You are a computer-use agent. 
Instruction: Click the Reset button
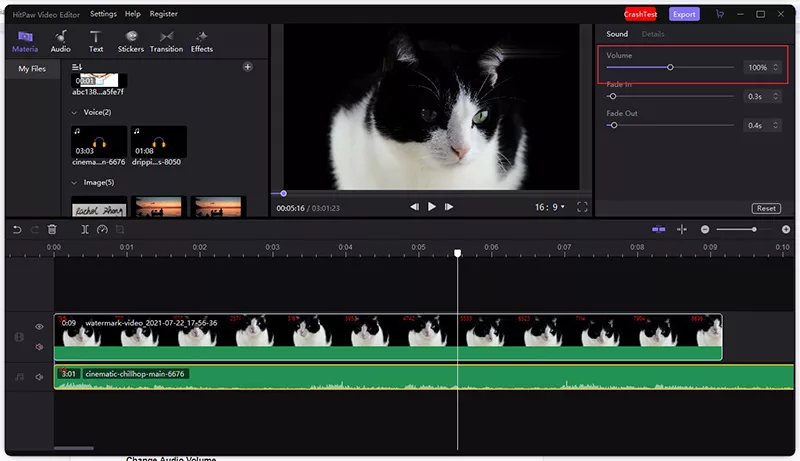point(766,208)
